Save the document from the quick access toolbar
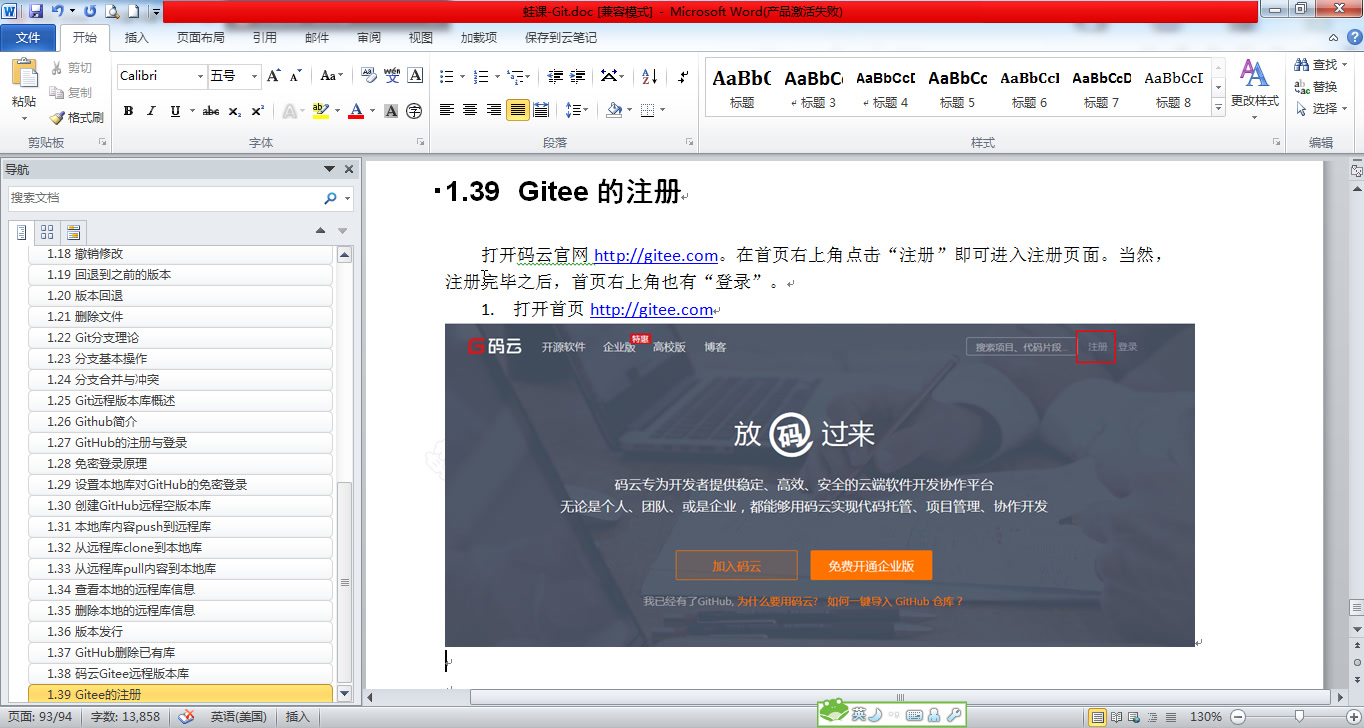Image resolution: width=1364 pixels, height=728 pixels. tap(36, 11)
